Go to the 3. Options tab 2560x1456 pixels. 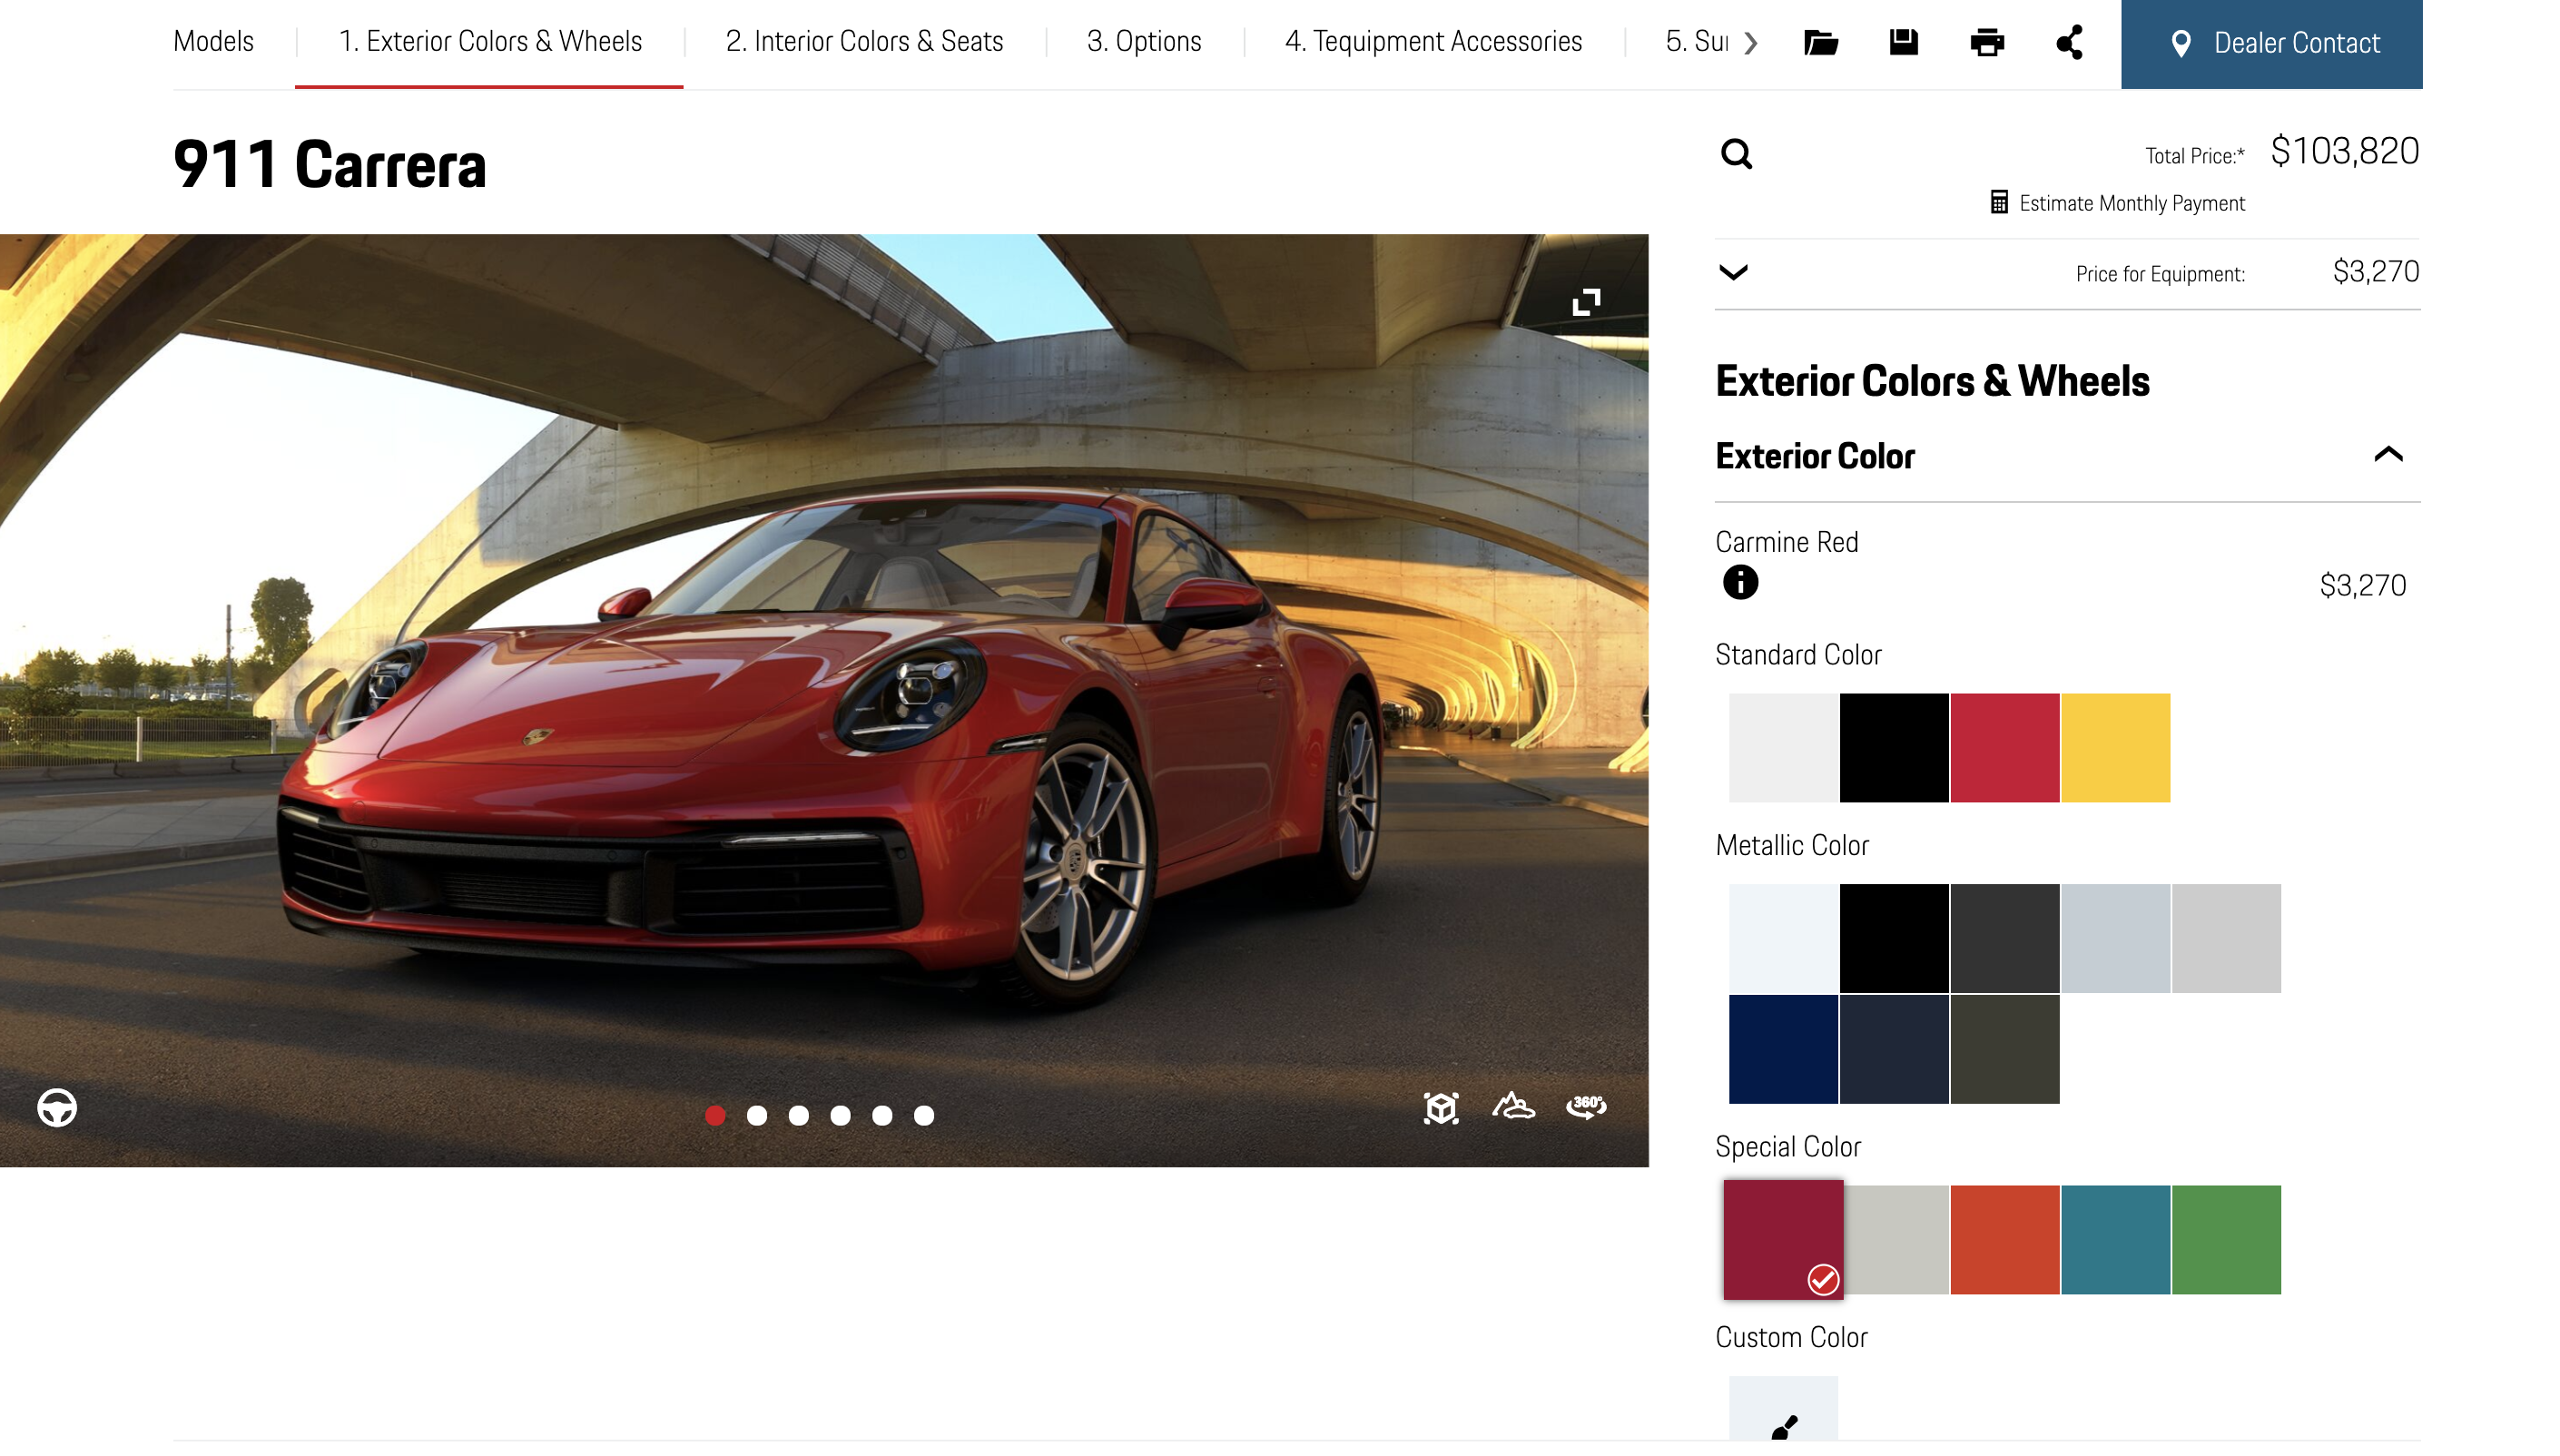(x=1144, y=41)
